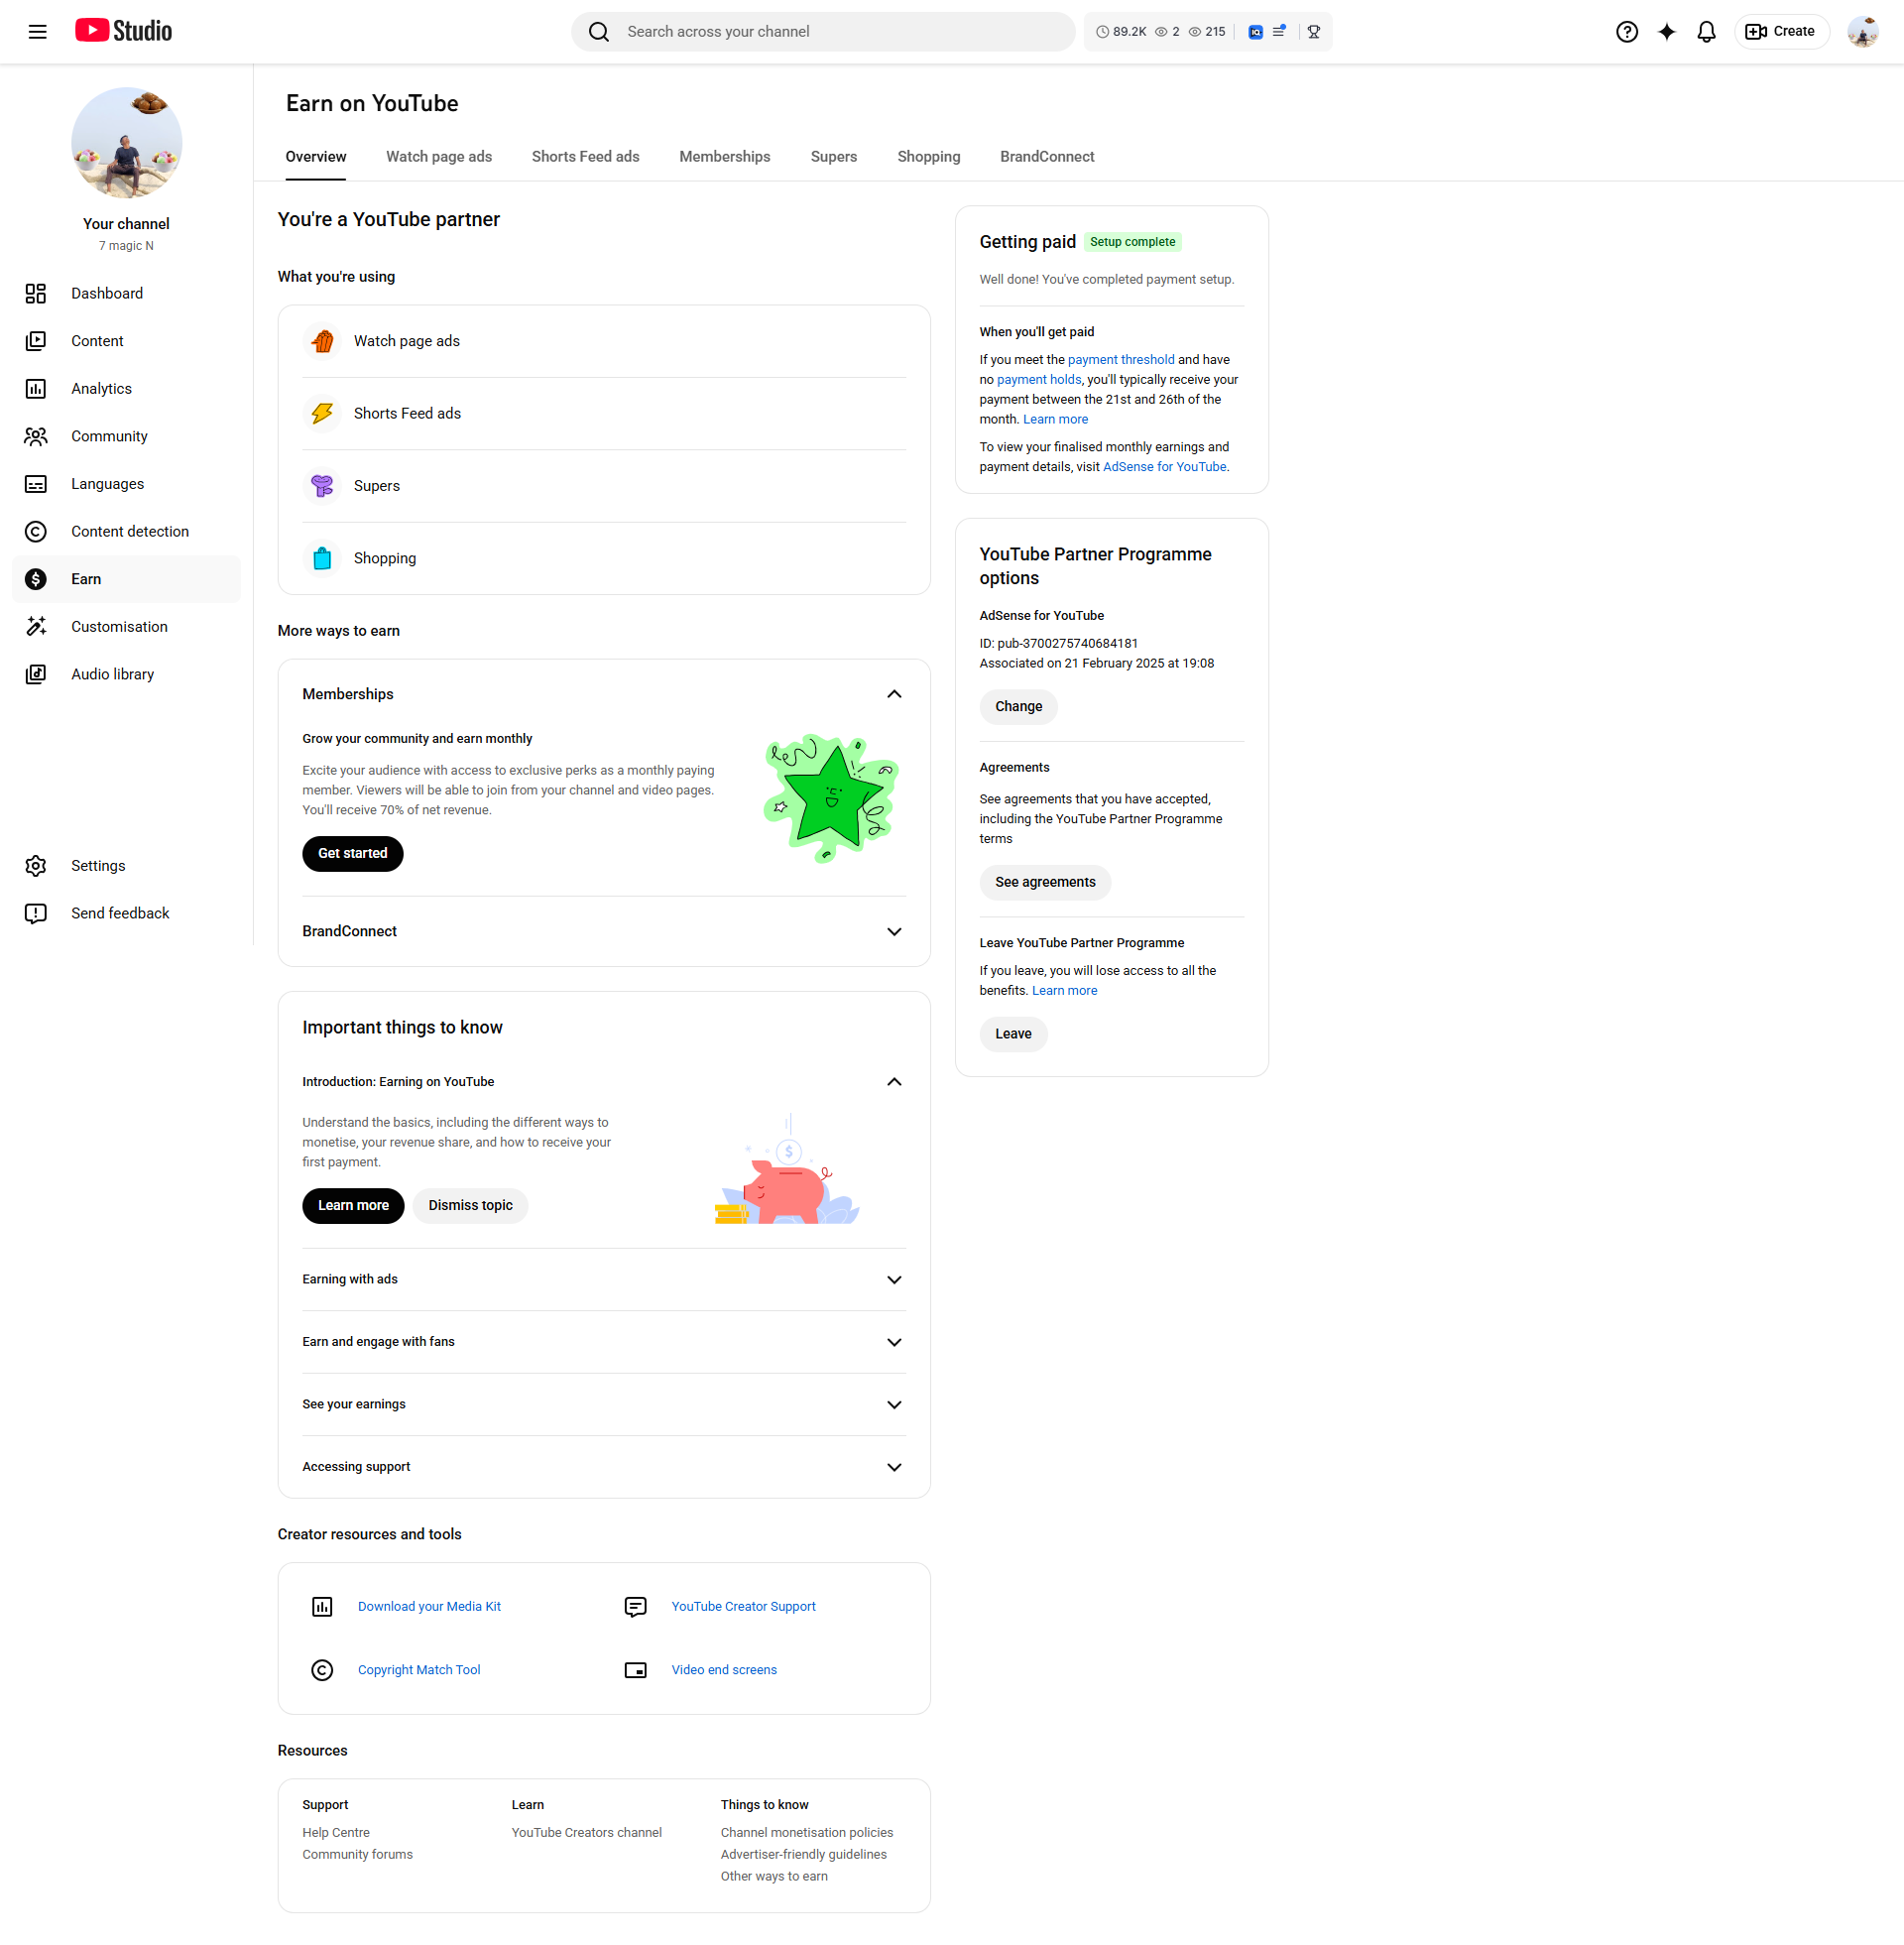Click the sparkle Ask Studio icon
The width and height of the screenshot is (1904, 1945).
[1666, 31]
